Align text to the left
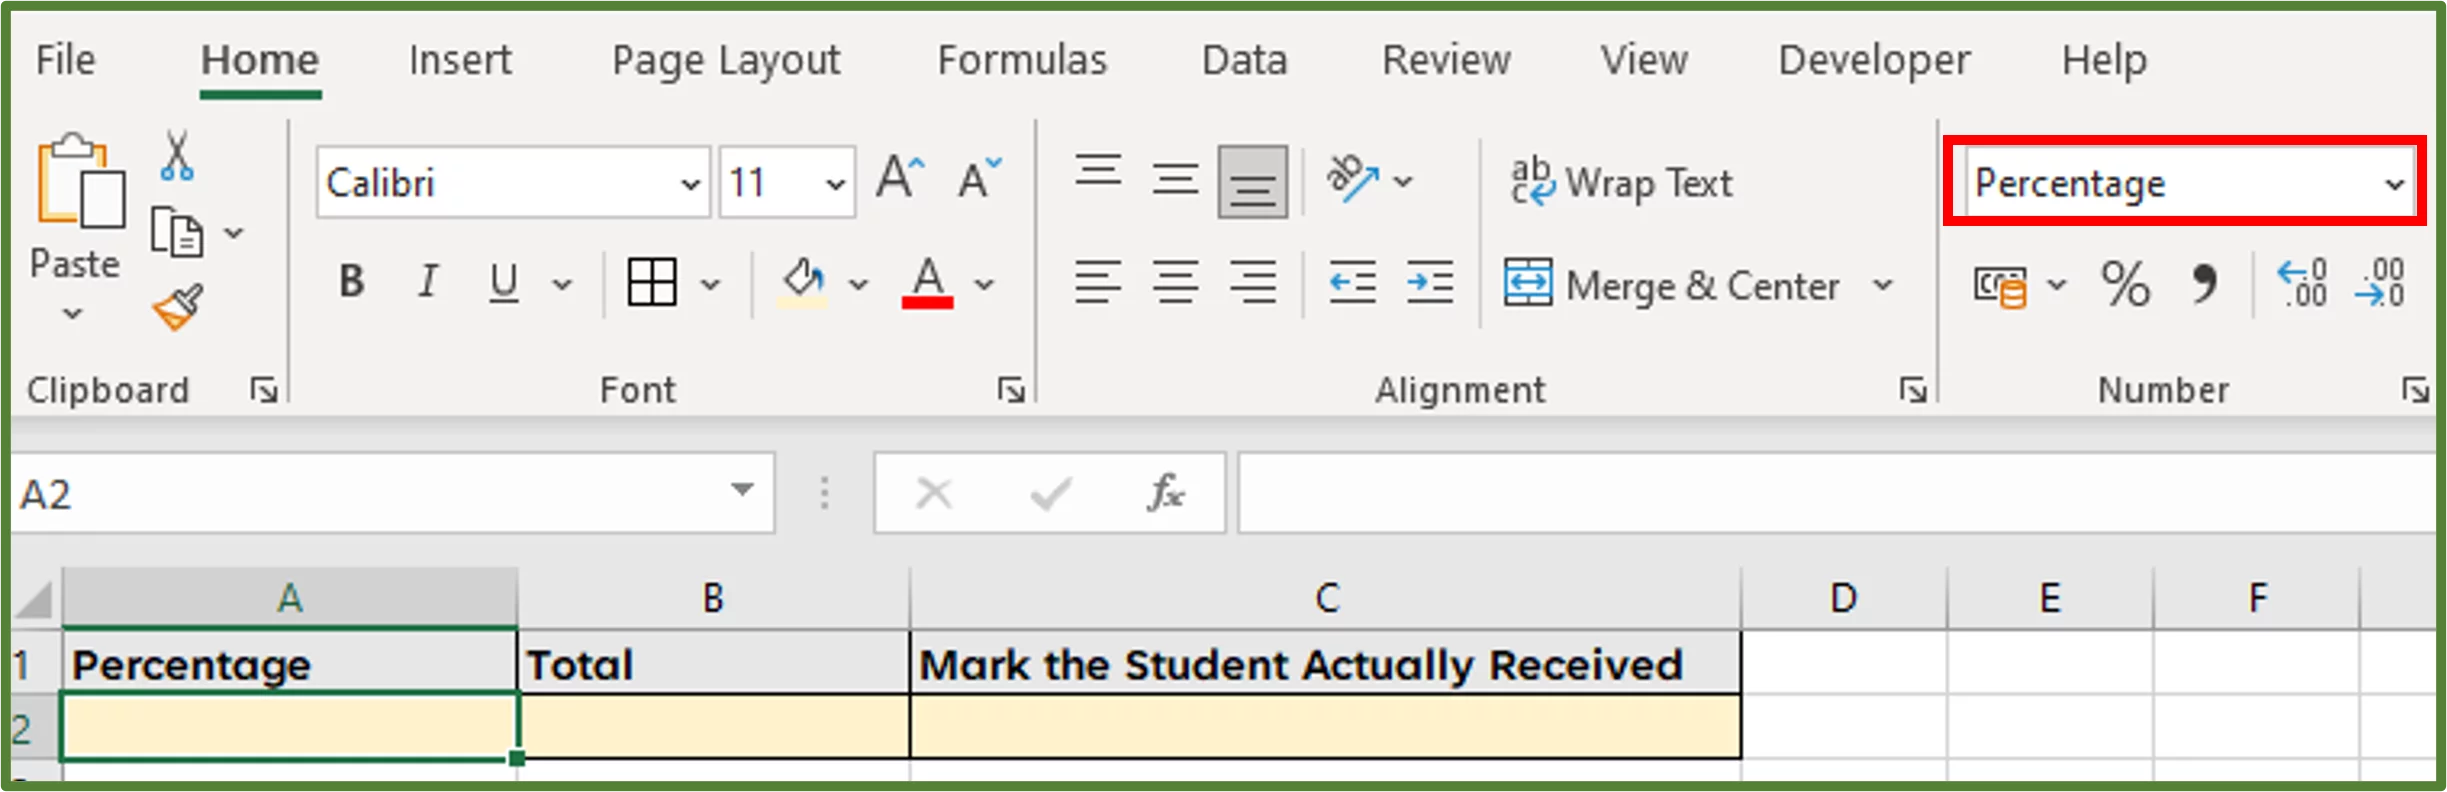This screenshot has height=792, width=2447. coord(1098,283)
